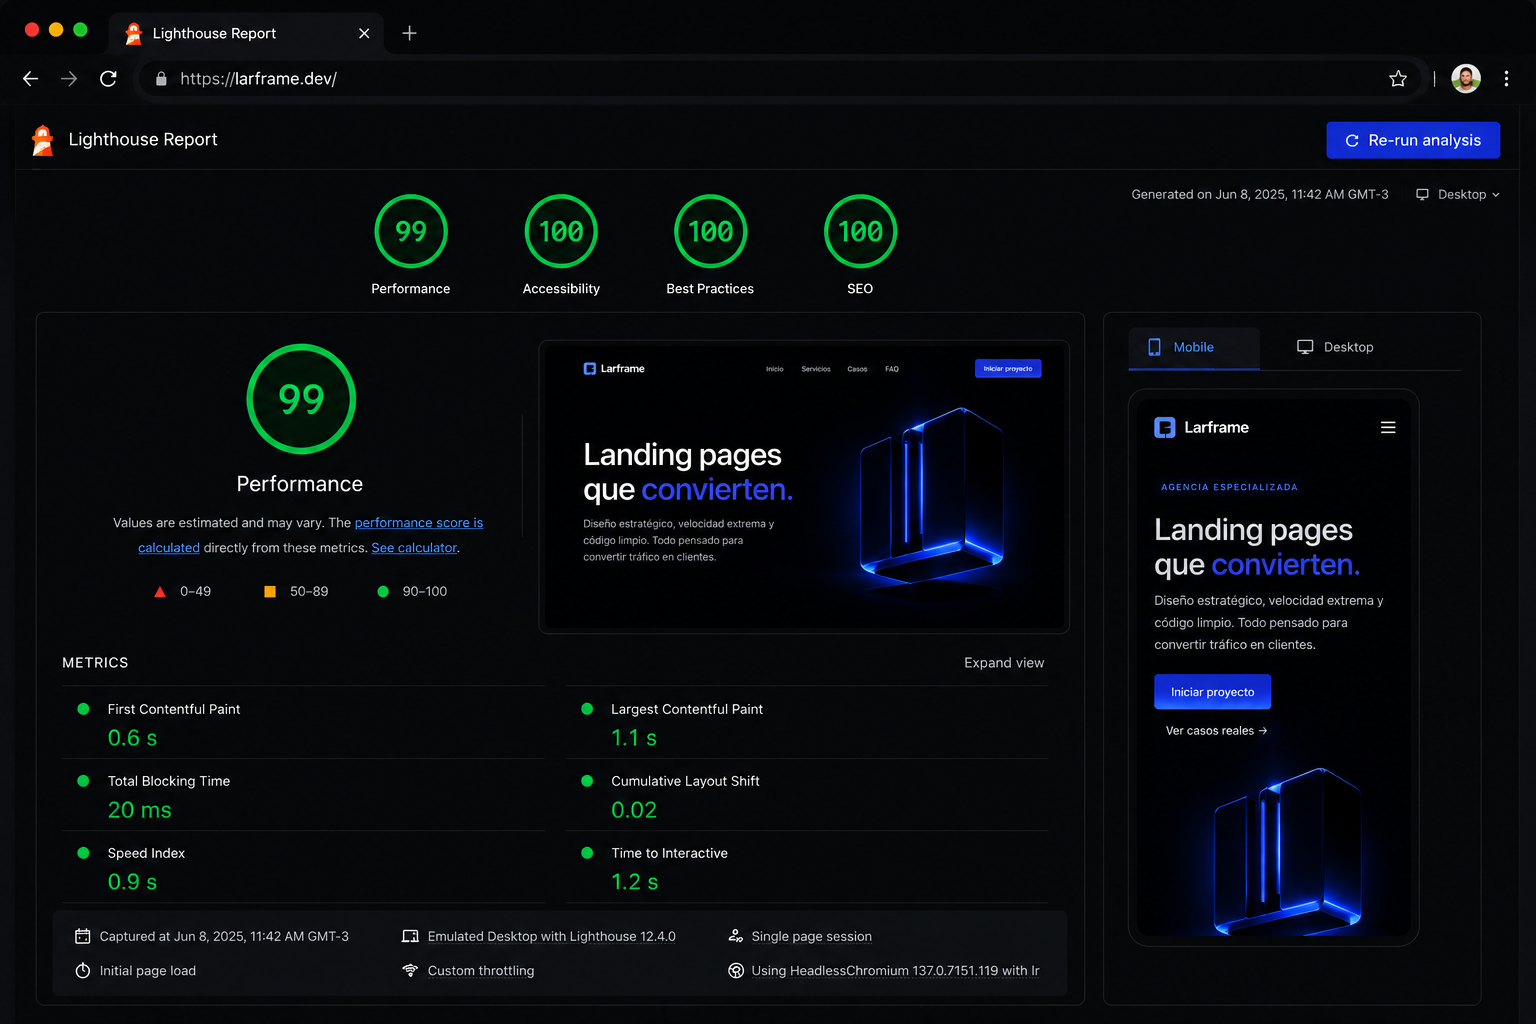
Task: Click the large Performance 99 gauge
Action: pos(301,399)
